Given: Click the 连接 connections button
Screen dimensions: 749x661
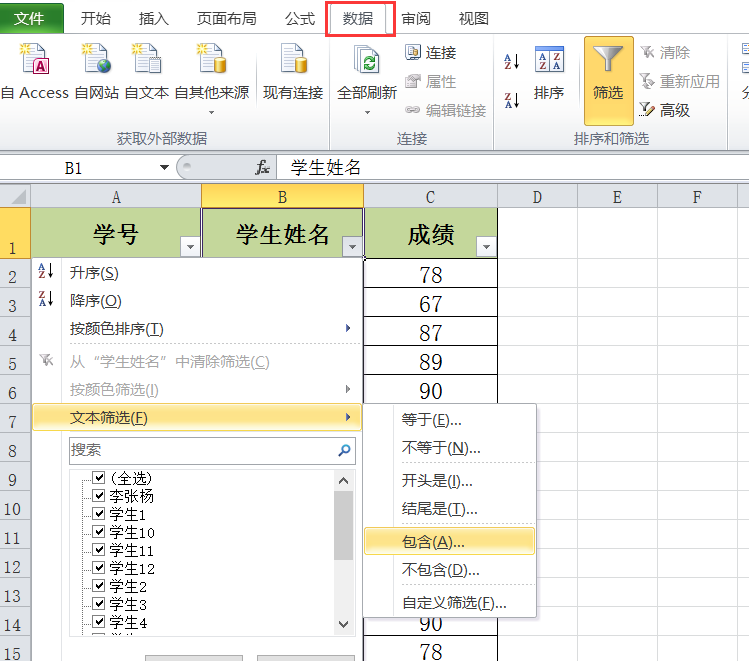Looking at the screenshot, I should [x=431, y=53].
